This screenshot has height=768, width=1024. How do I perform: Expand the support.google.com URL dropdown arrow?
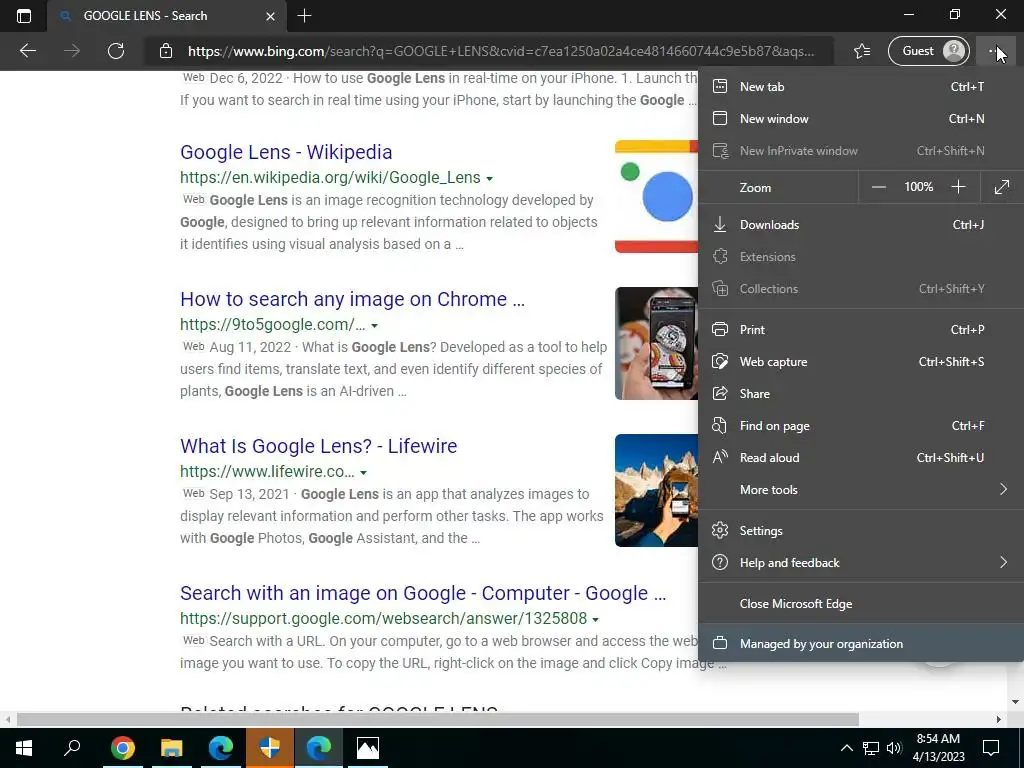pyautogui.click(x=595, y=619)
